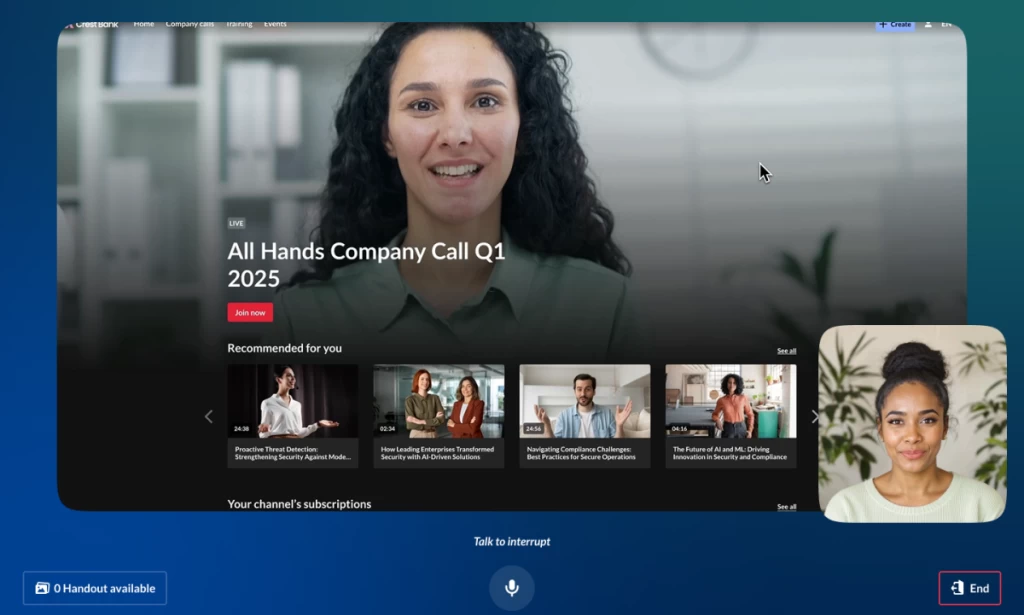Select the LIVE badge above the call title
This screenshot has width=1024, height=615.
[236, 223]
